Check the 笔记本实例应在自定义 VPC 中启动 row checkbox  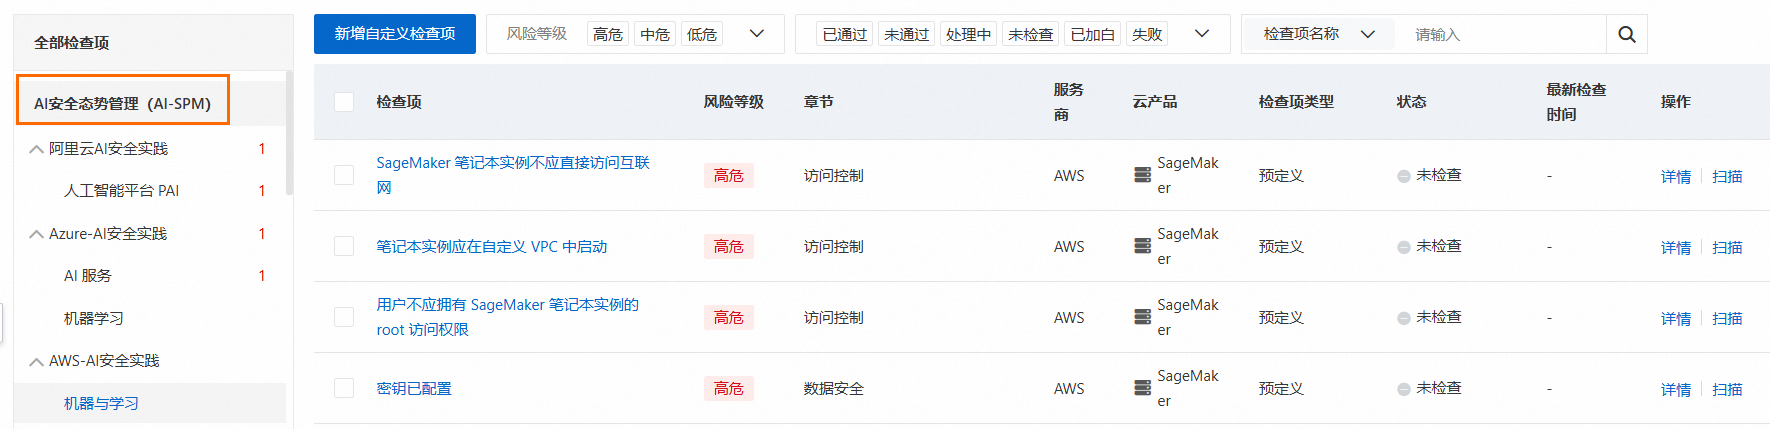tap(344, 246)
